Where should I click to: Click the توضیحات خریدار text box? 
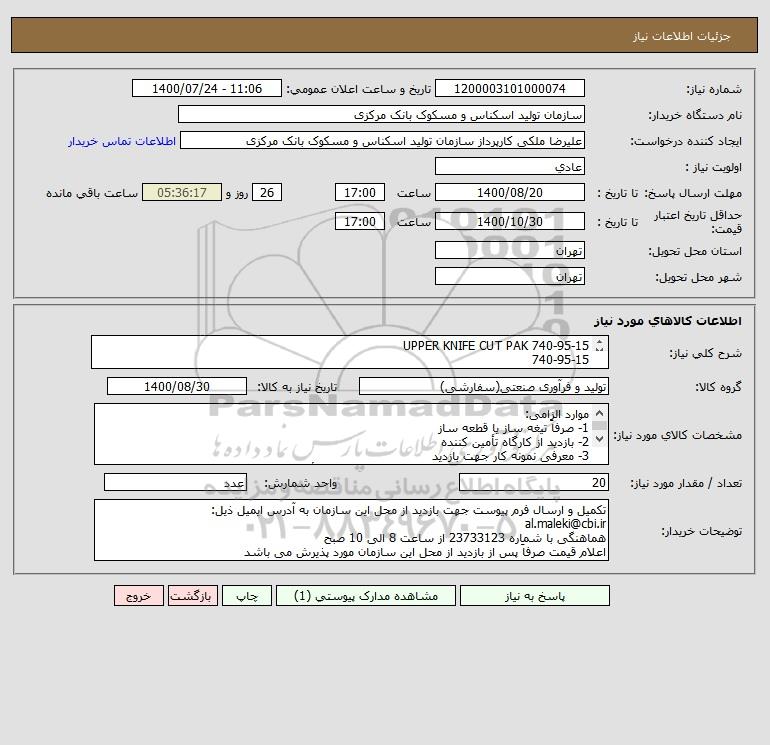[351, 530]
